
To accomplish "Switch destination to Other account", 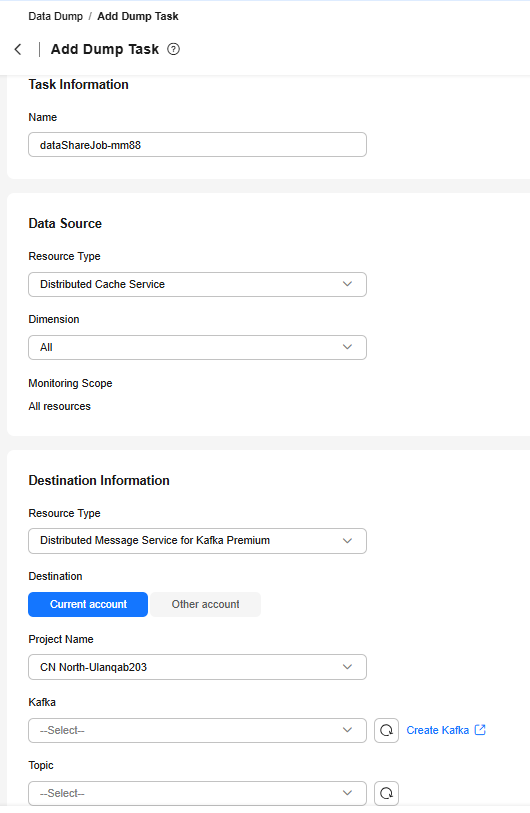I will pyautogui.click(x=205, y=604).
